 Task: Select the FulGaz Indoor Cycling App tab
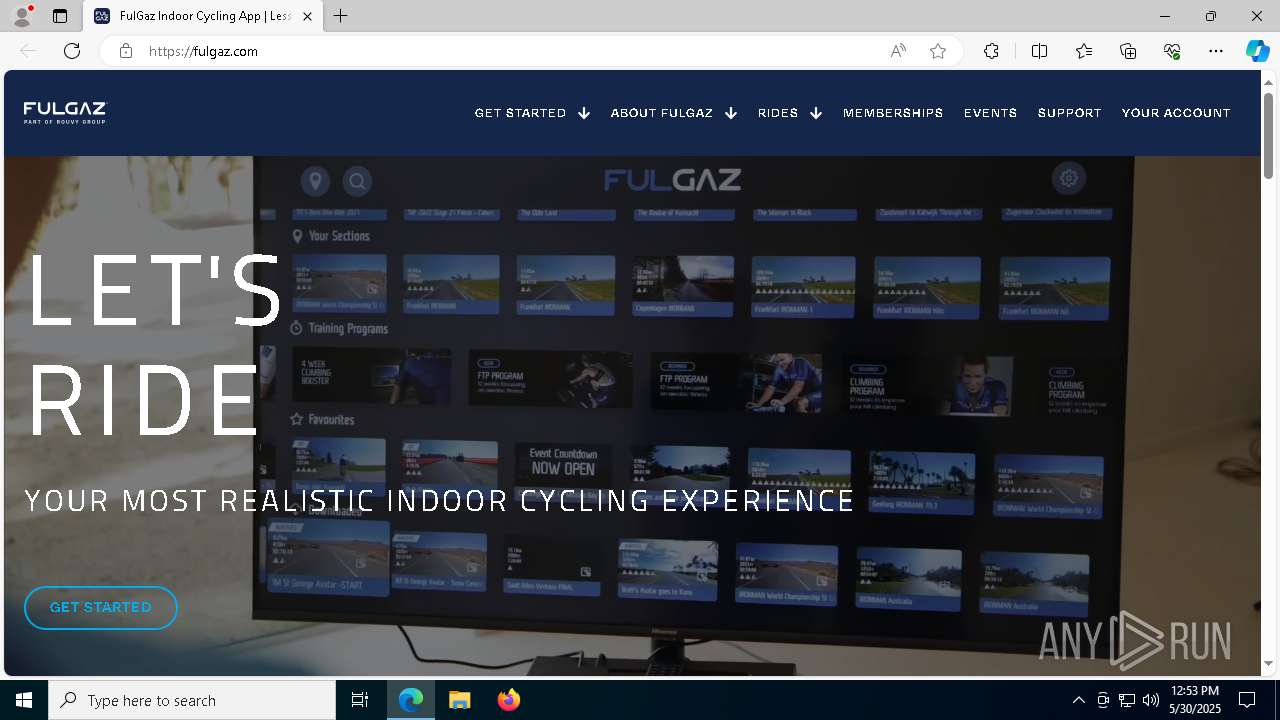click(203, 16)
